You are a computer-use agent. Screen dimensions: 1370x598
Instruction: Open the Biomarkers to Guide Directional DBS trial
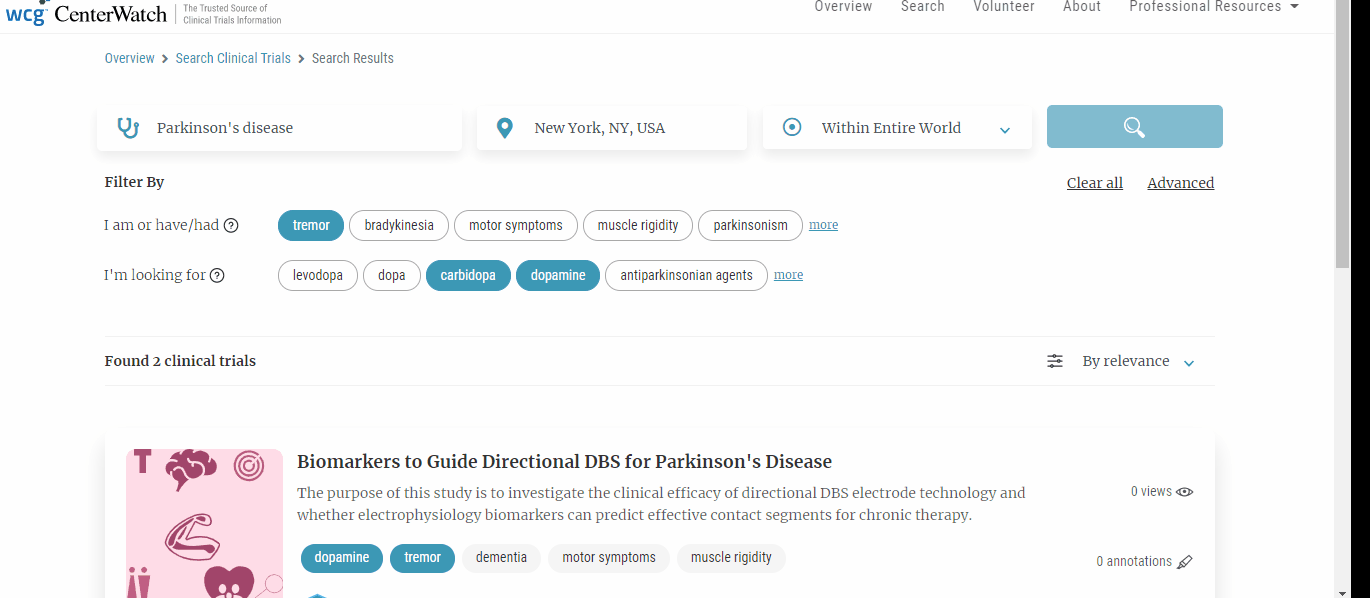click(x=564, y=461)
